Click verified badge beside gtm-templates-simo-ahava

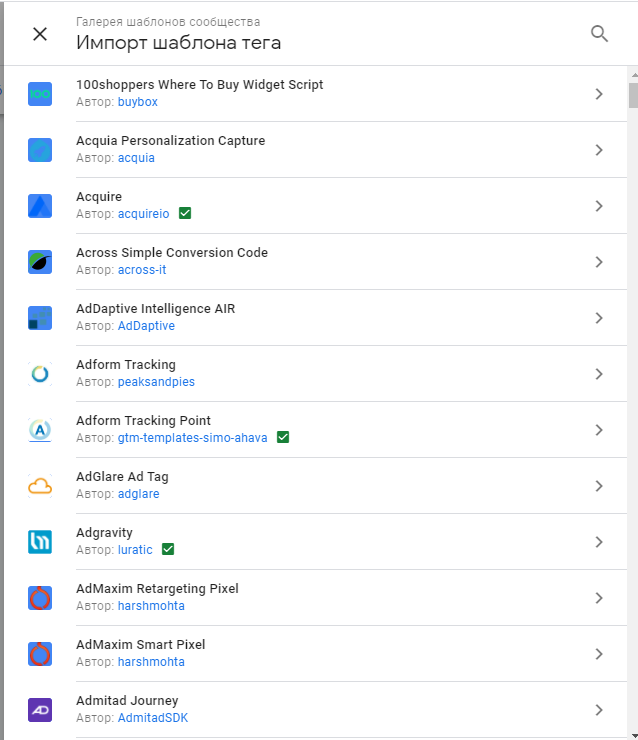tap(283, 438)
